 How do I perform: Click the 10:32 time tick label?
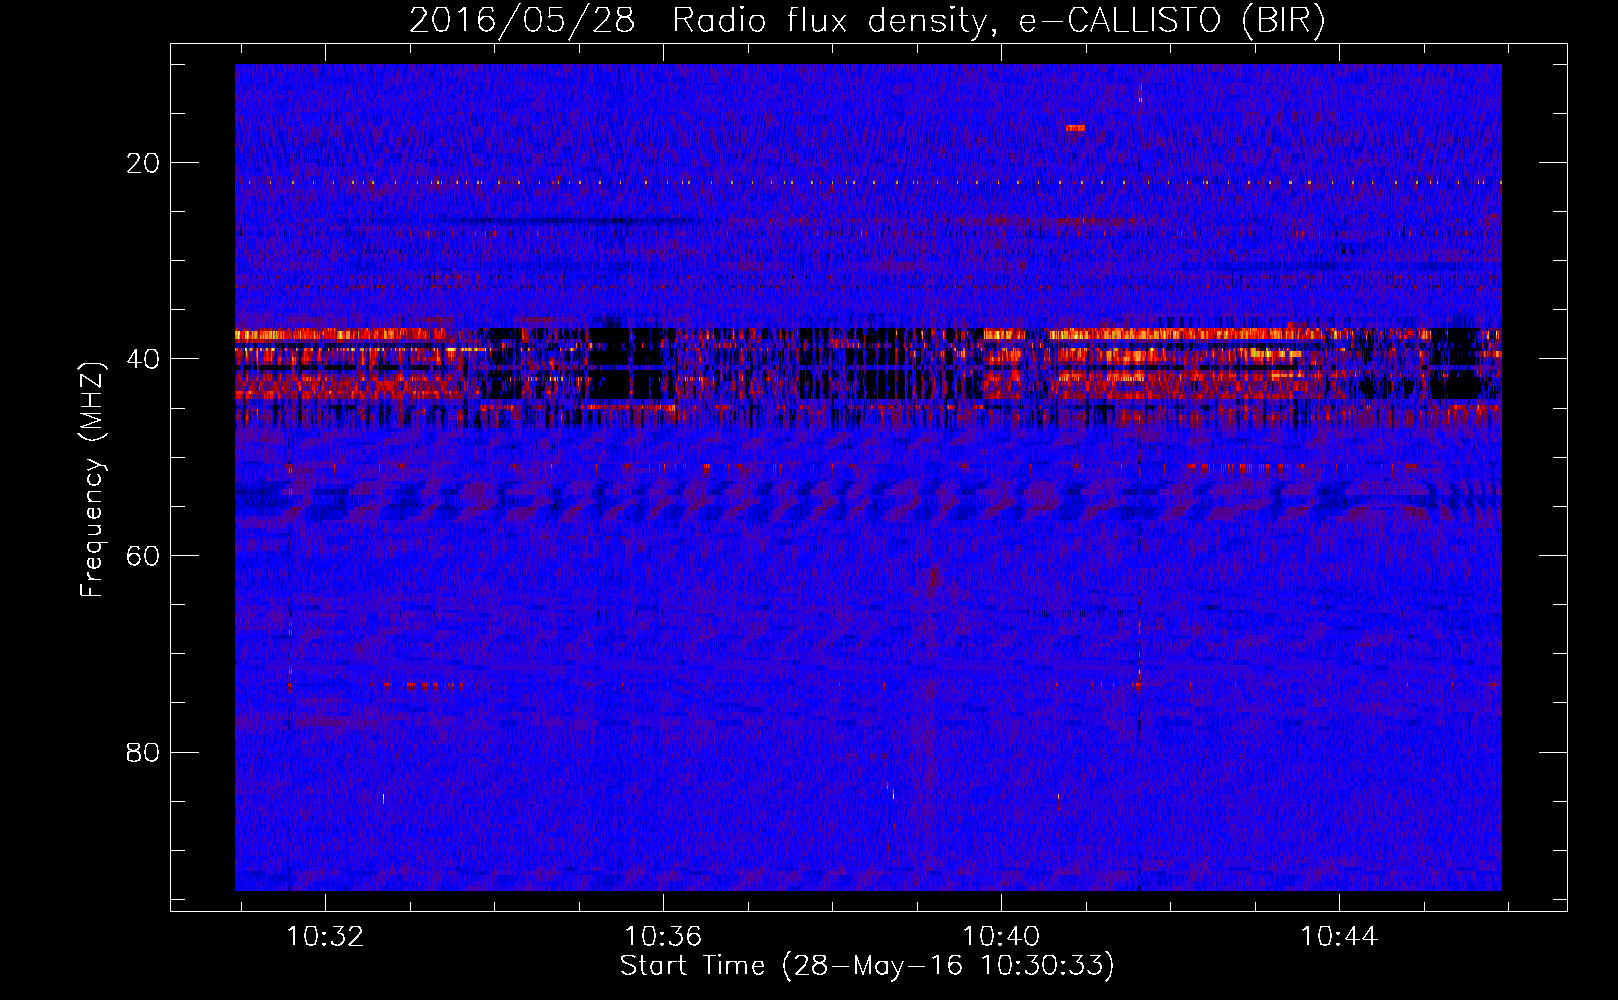pos(325,937)
